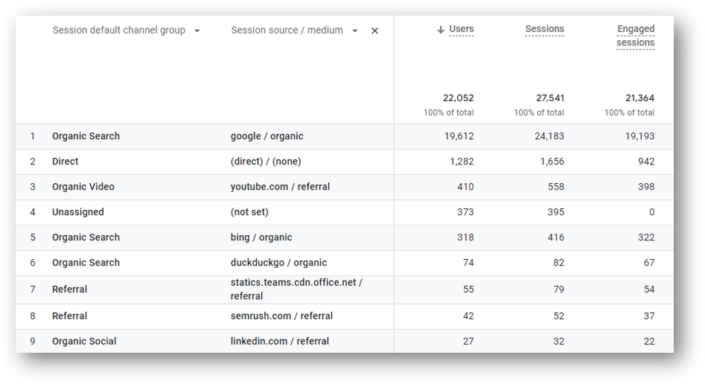Sort table by Engaged sessions column

tap(635, 36)
